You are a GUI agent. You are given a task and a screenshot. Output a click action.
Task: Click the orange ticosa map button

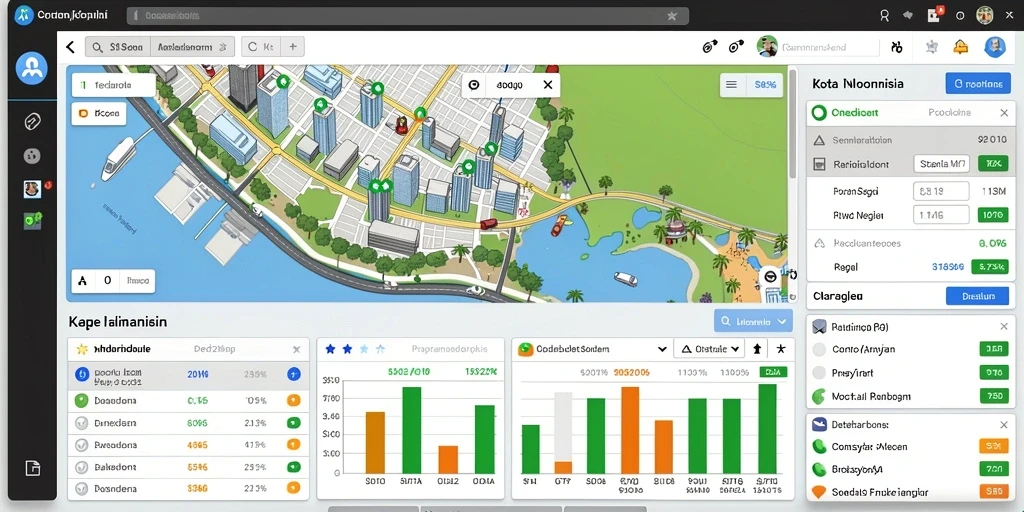click(99, 113)
